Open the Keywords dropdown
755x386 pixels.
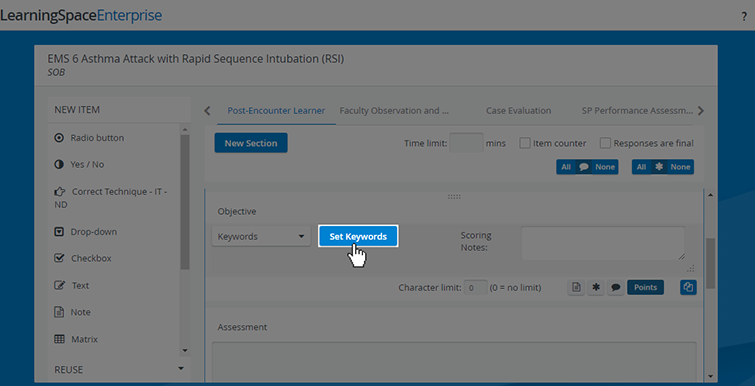click(x=261, y=237)
